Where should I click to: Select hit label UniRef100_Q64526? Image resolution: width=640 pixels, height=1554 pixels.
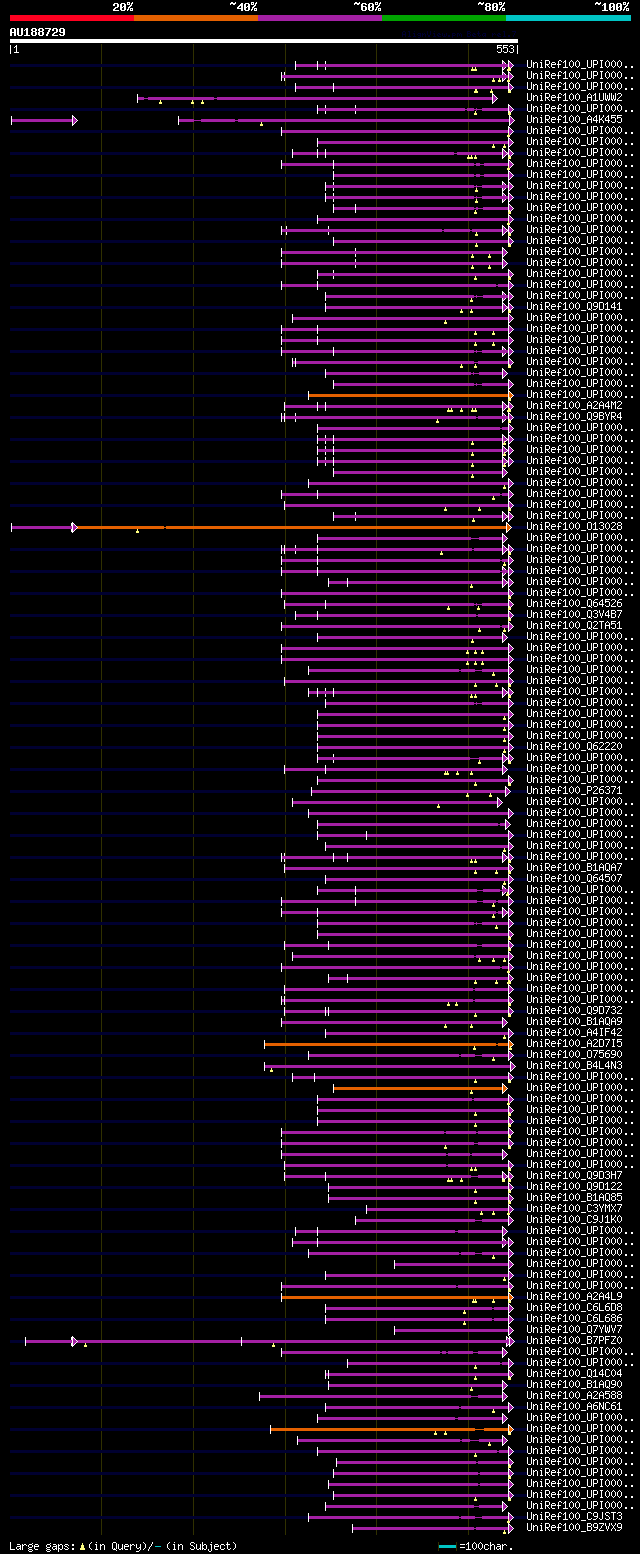click(x=574, y=604)
